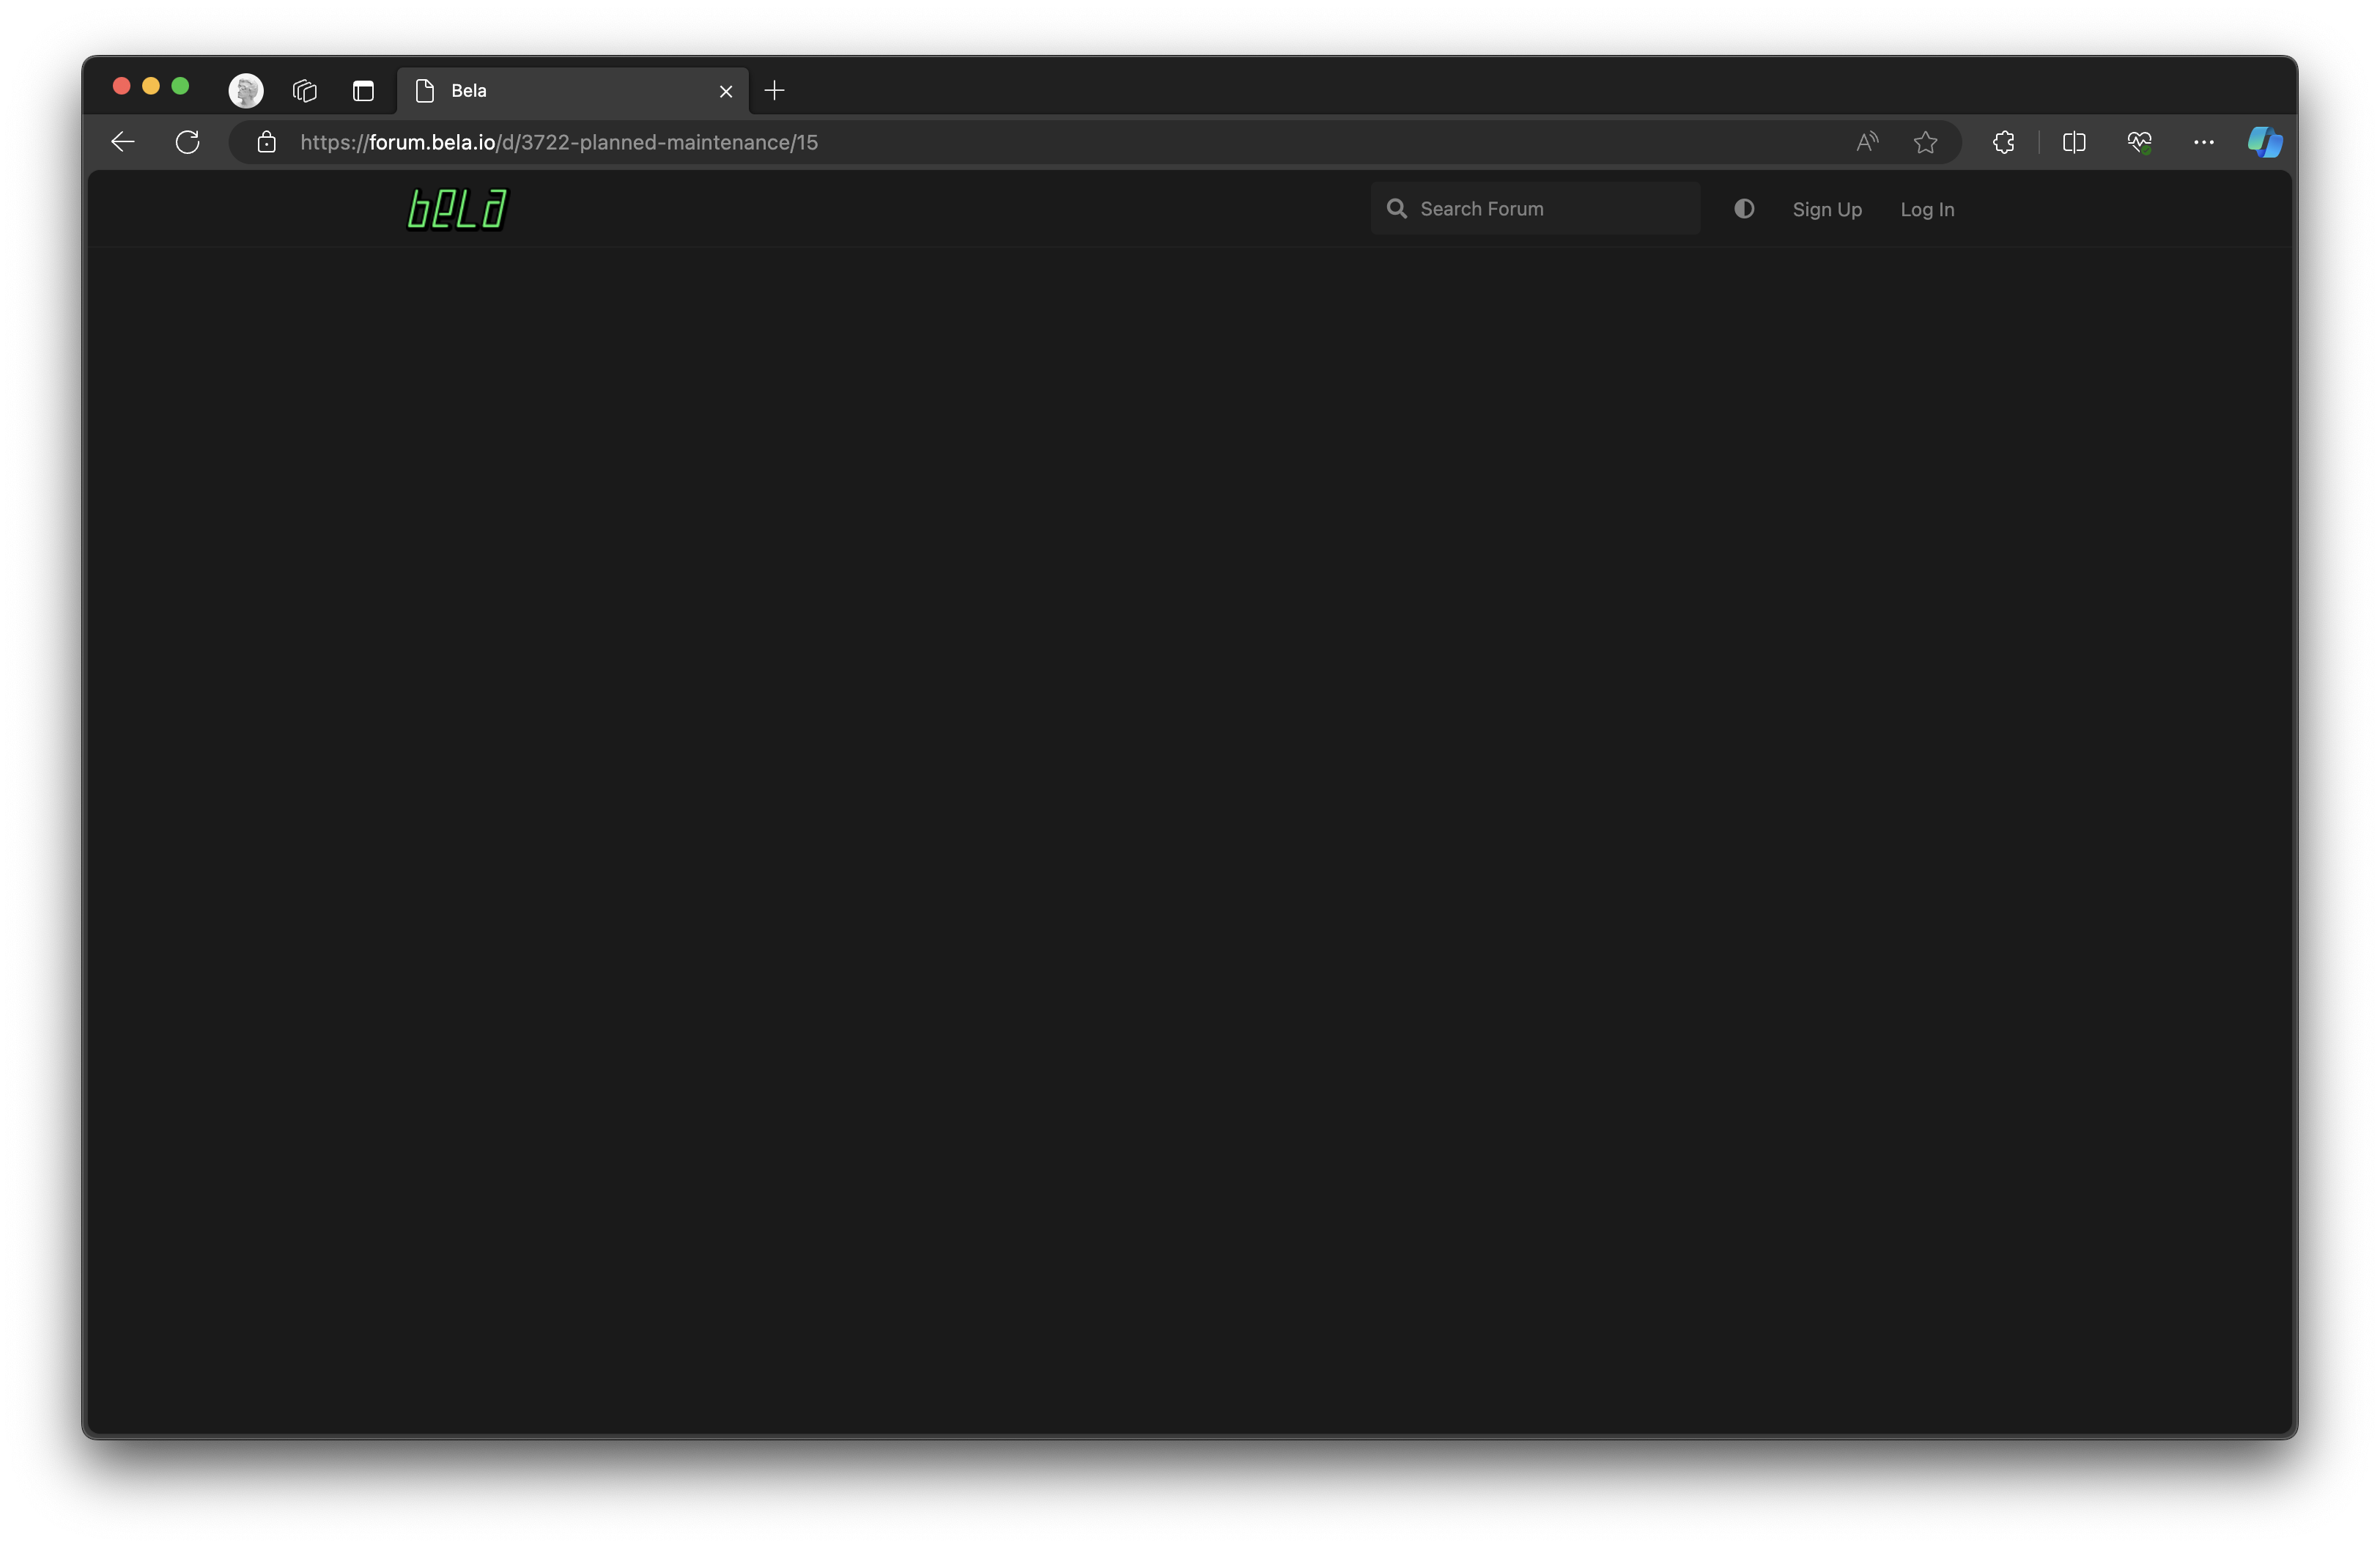Click the Bela logo
This screenshot has height=1548, width=2380.
point(457,209)
